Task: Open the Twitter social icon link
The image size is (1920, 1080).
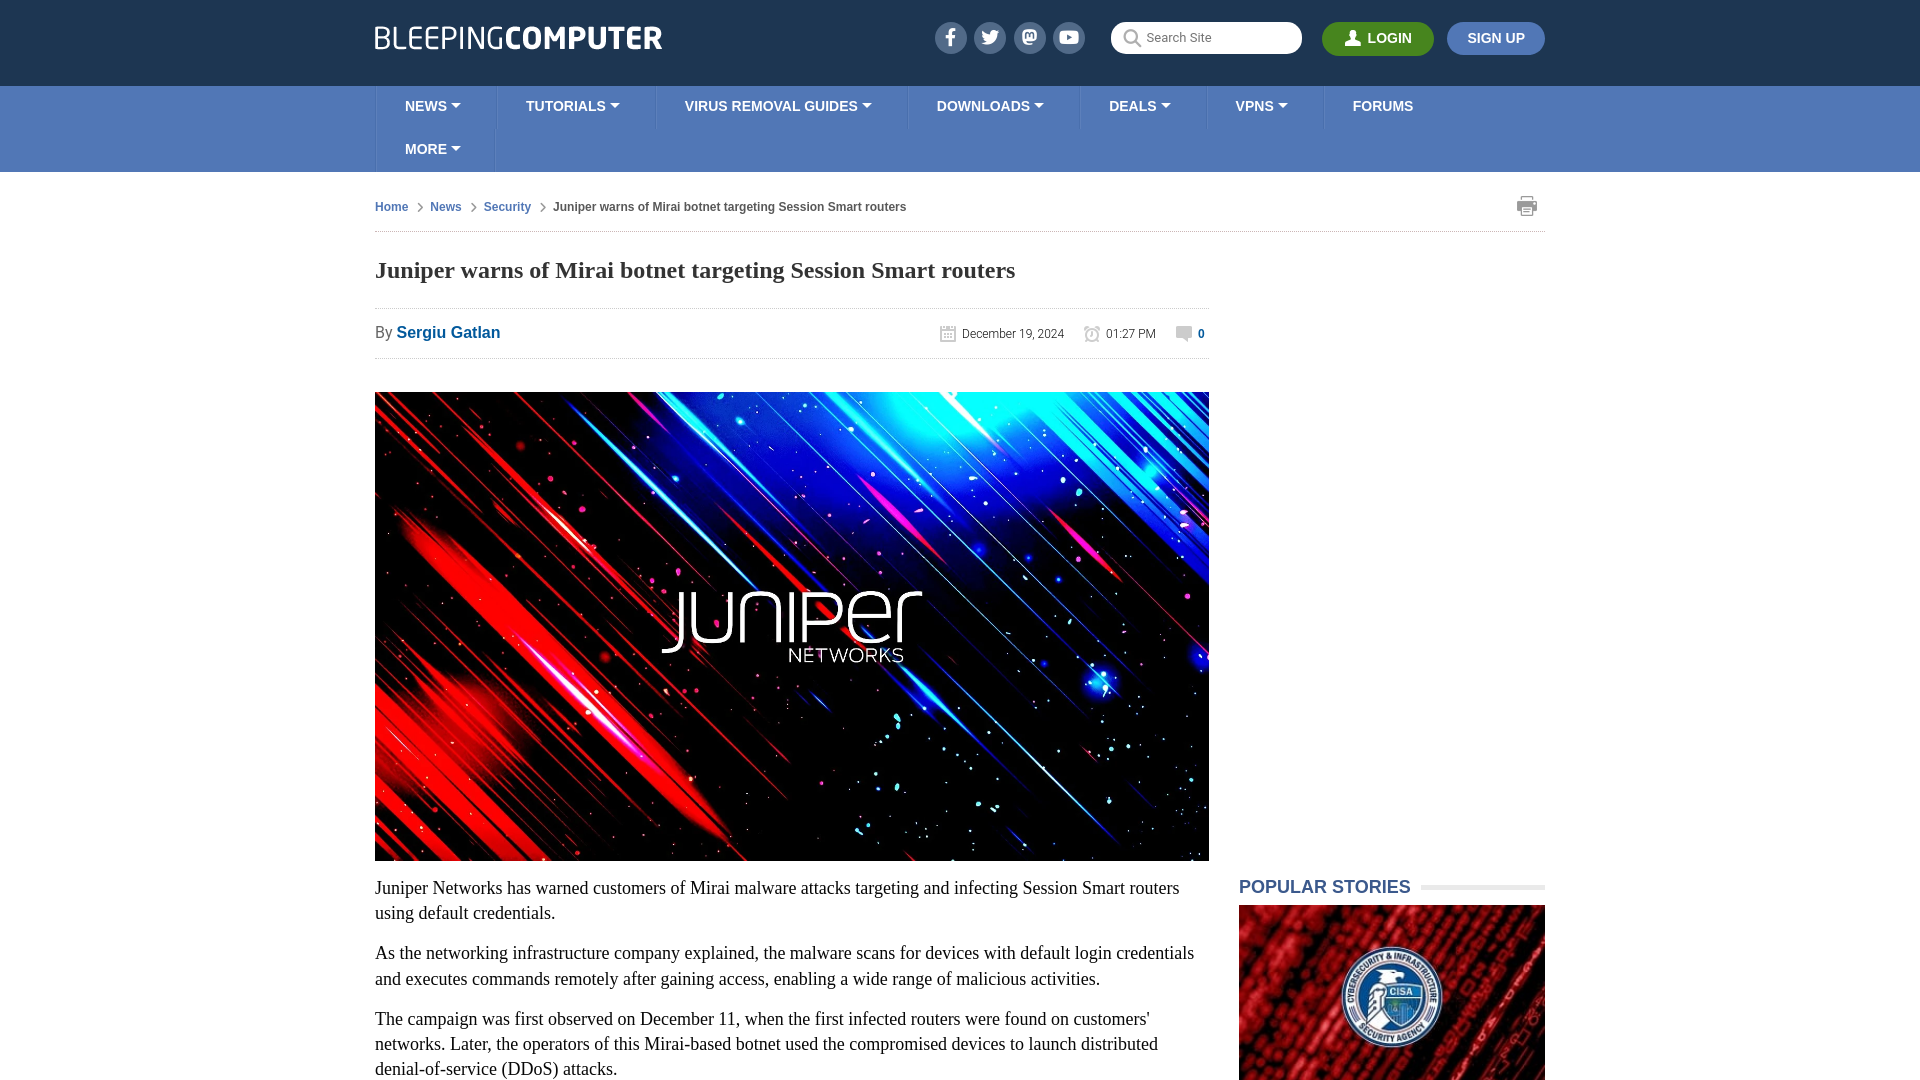Action: [x=989, y=37]
